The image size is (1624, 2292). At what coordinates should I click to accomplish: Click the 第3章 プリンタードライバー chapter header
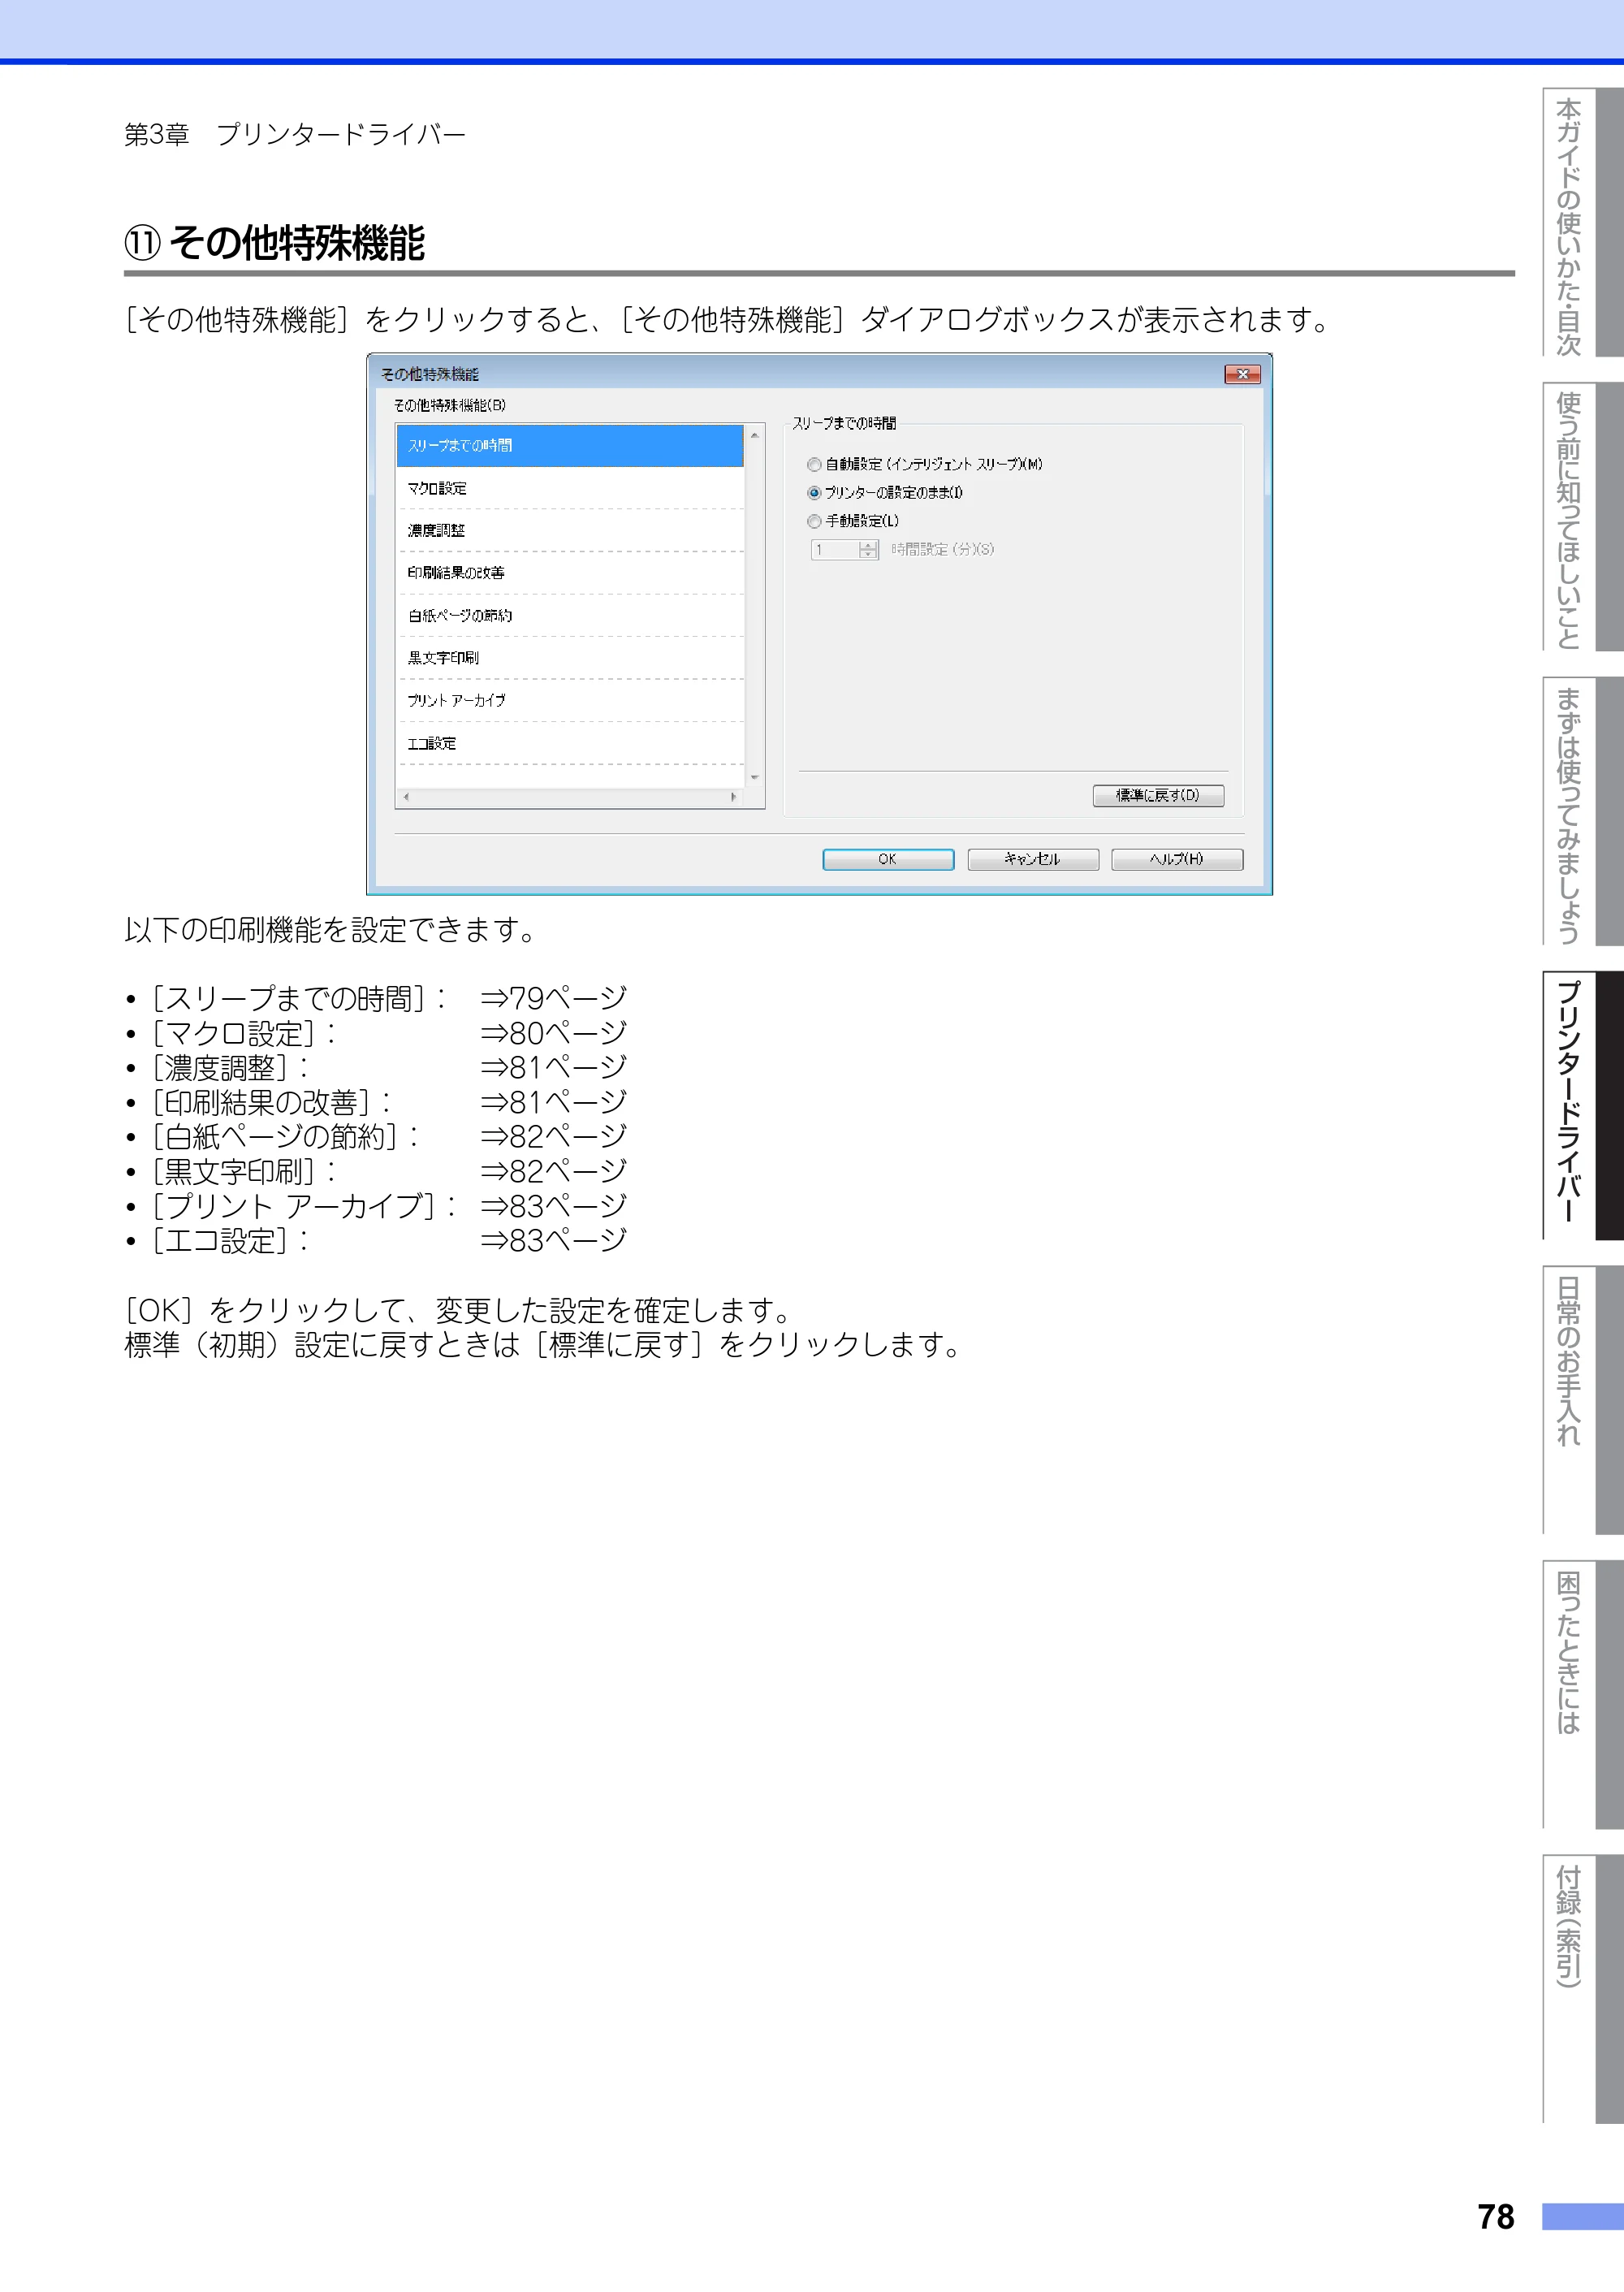[295, 134]
